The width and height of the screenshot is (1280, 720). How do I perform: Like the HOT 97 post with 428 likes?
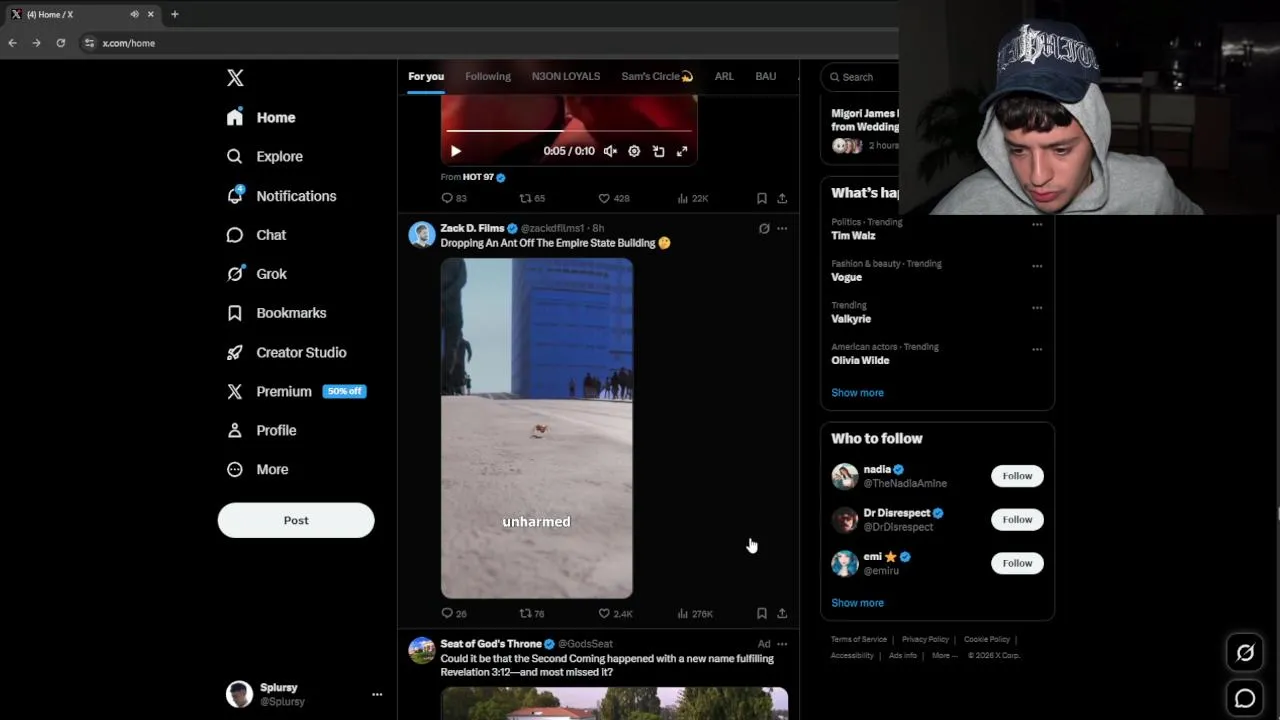point(613,198)
